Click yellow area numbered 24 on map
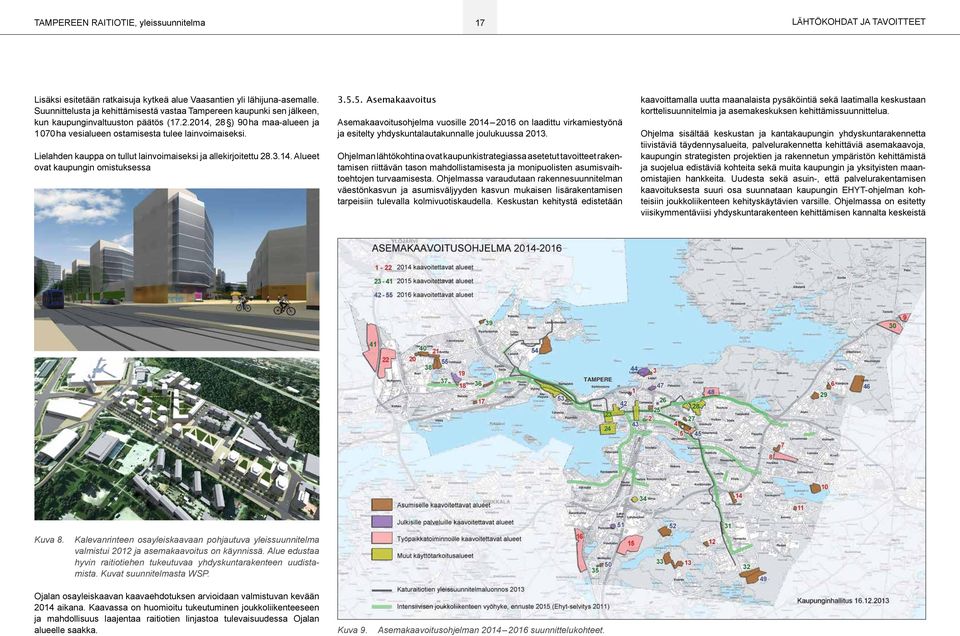Screen dimensions: 960x636 coord(607,428)
